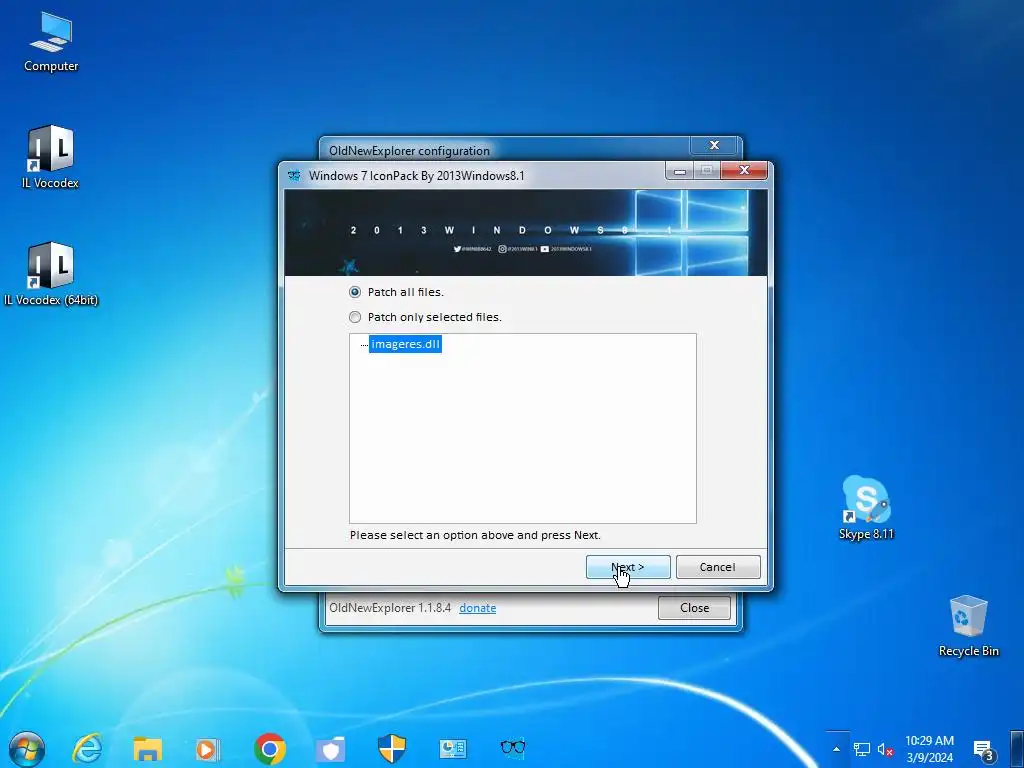Click the Show desktop strip
Screen dimensions: 1024x768
click(1018, 749)
